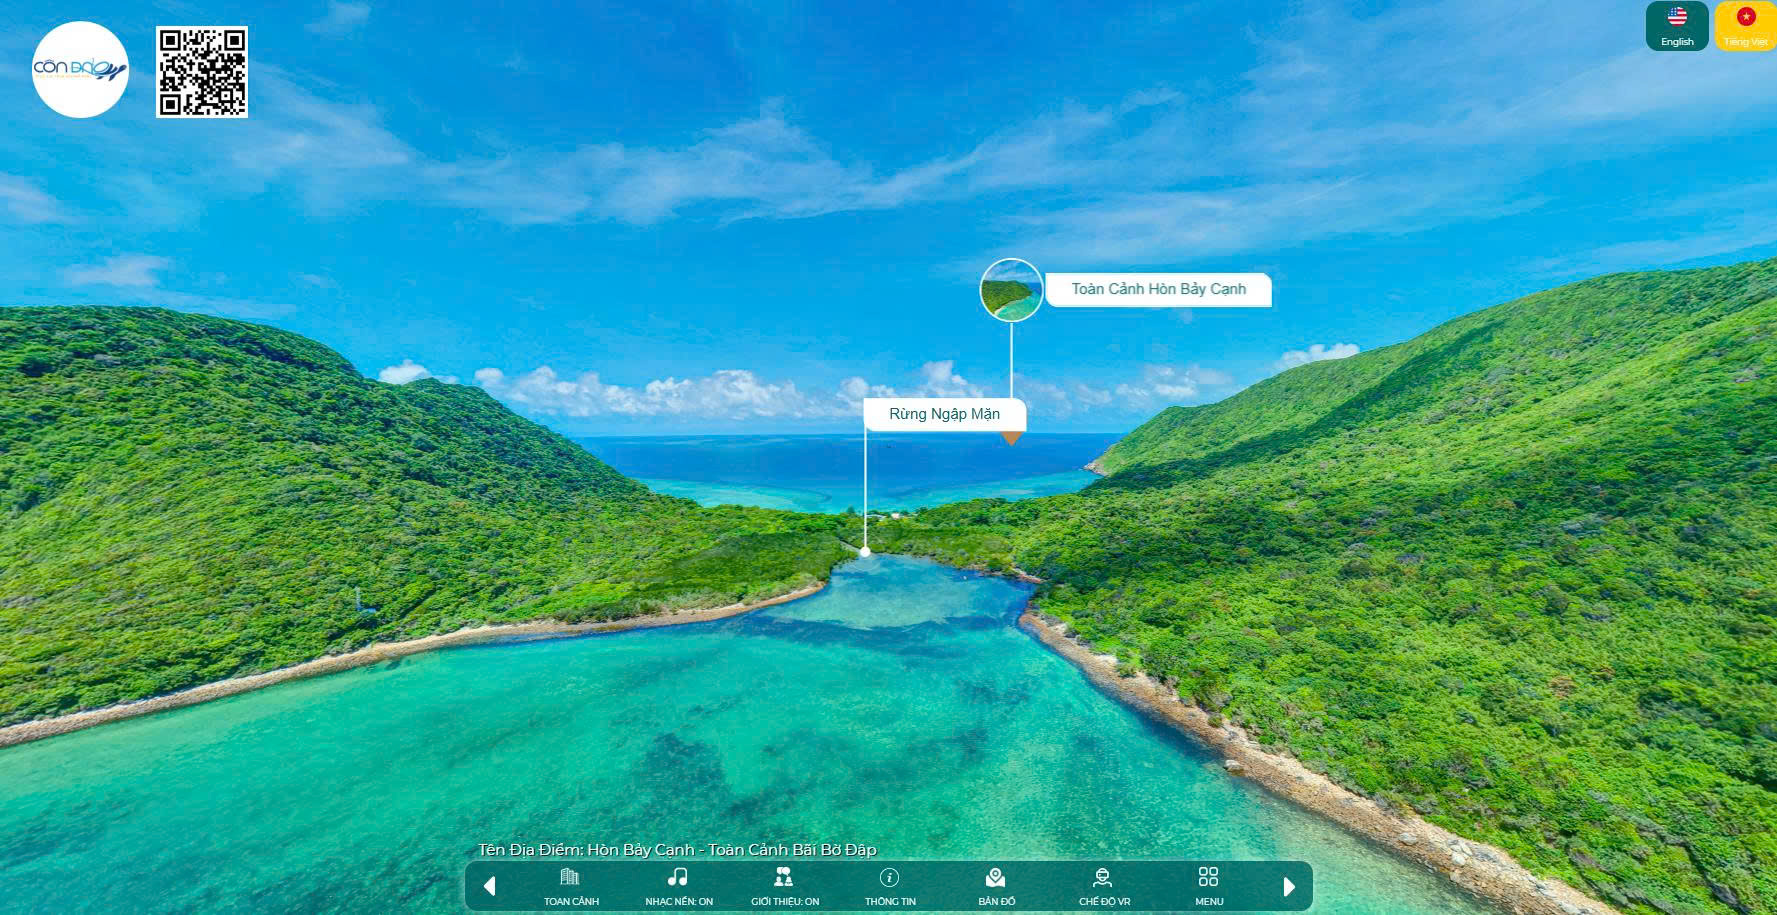Click the music note NHẠC NỀN icon

[x=678, y=876]
